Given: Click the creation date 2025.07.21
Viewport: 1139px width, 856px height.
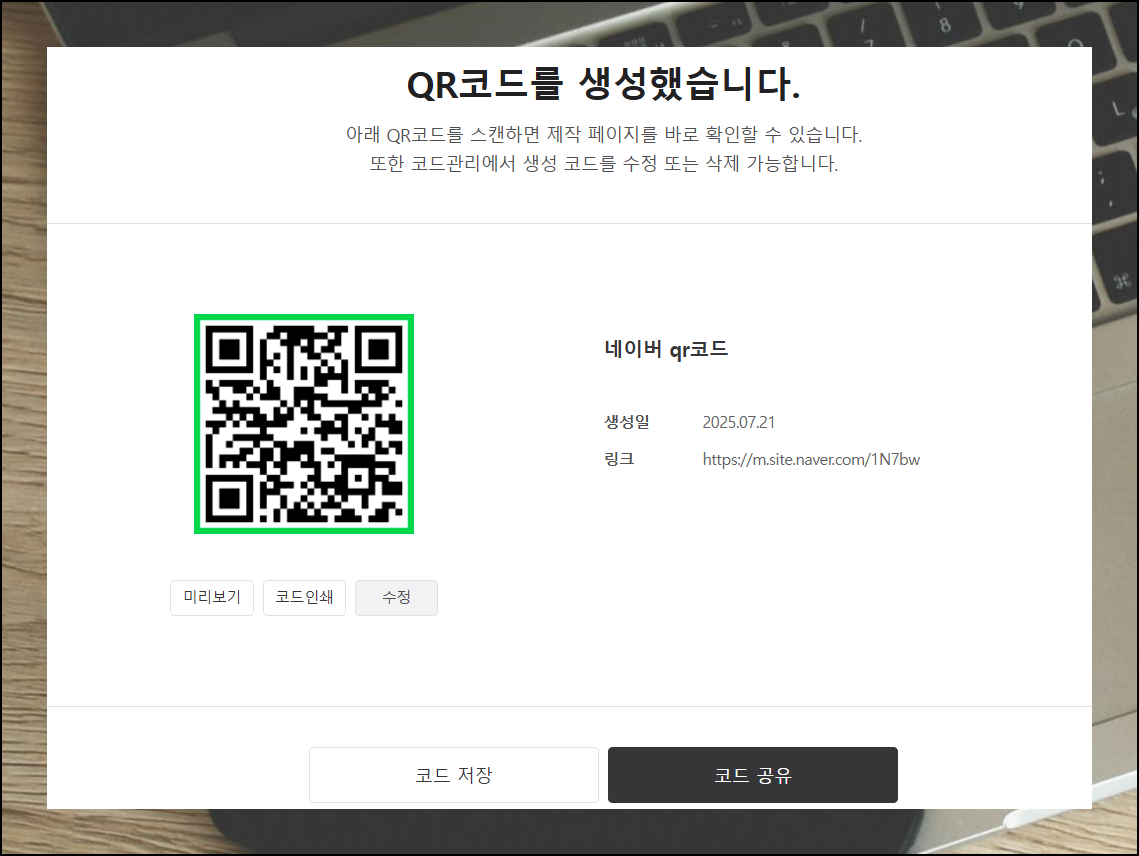Looking at the screenshot, I should [739, 422].
